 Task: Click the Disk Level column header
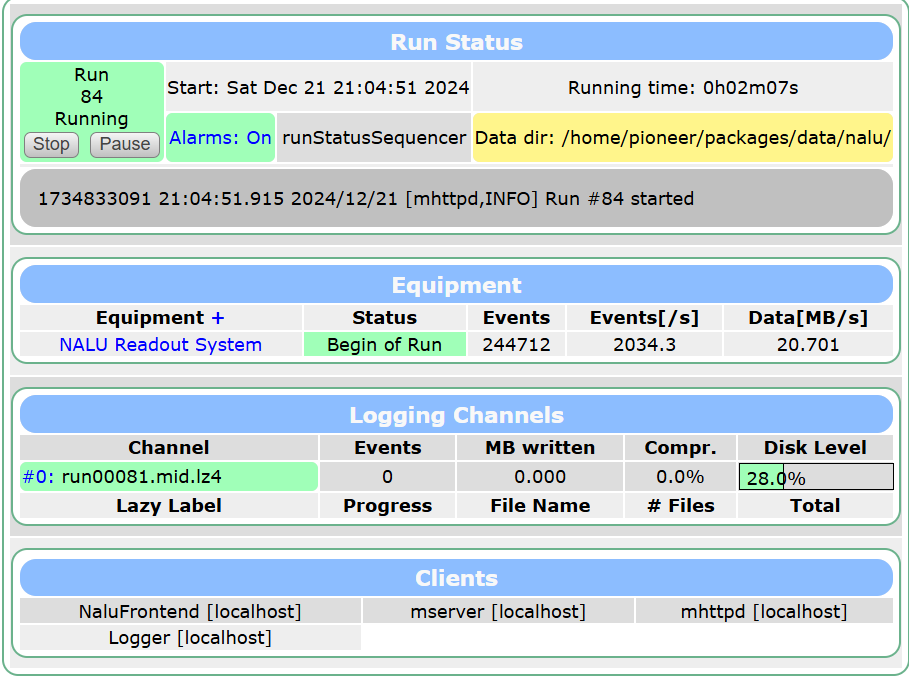815,448
